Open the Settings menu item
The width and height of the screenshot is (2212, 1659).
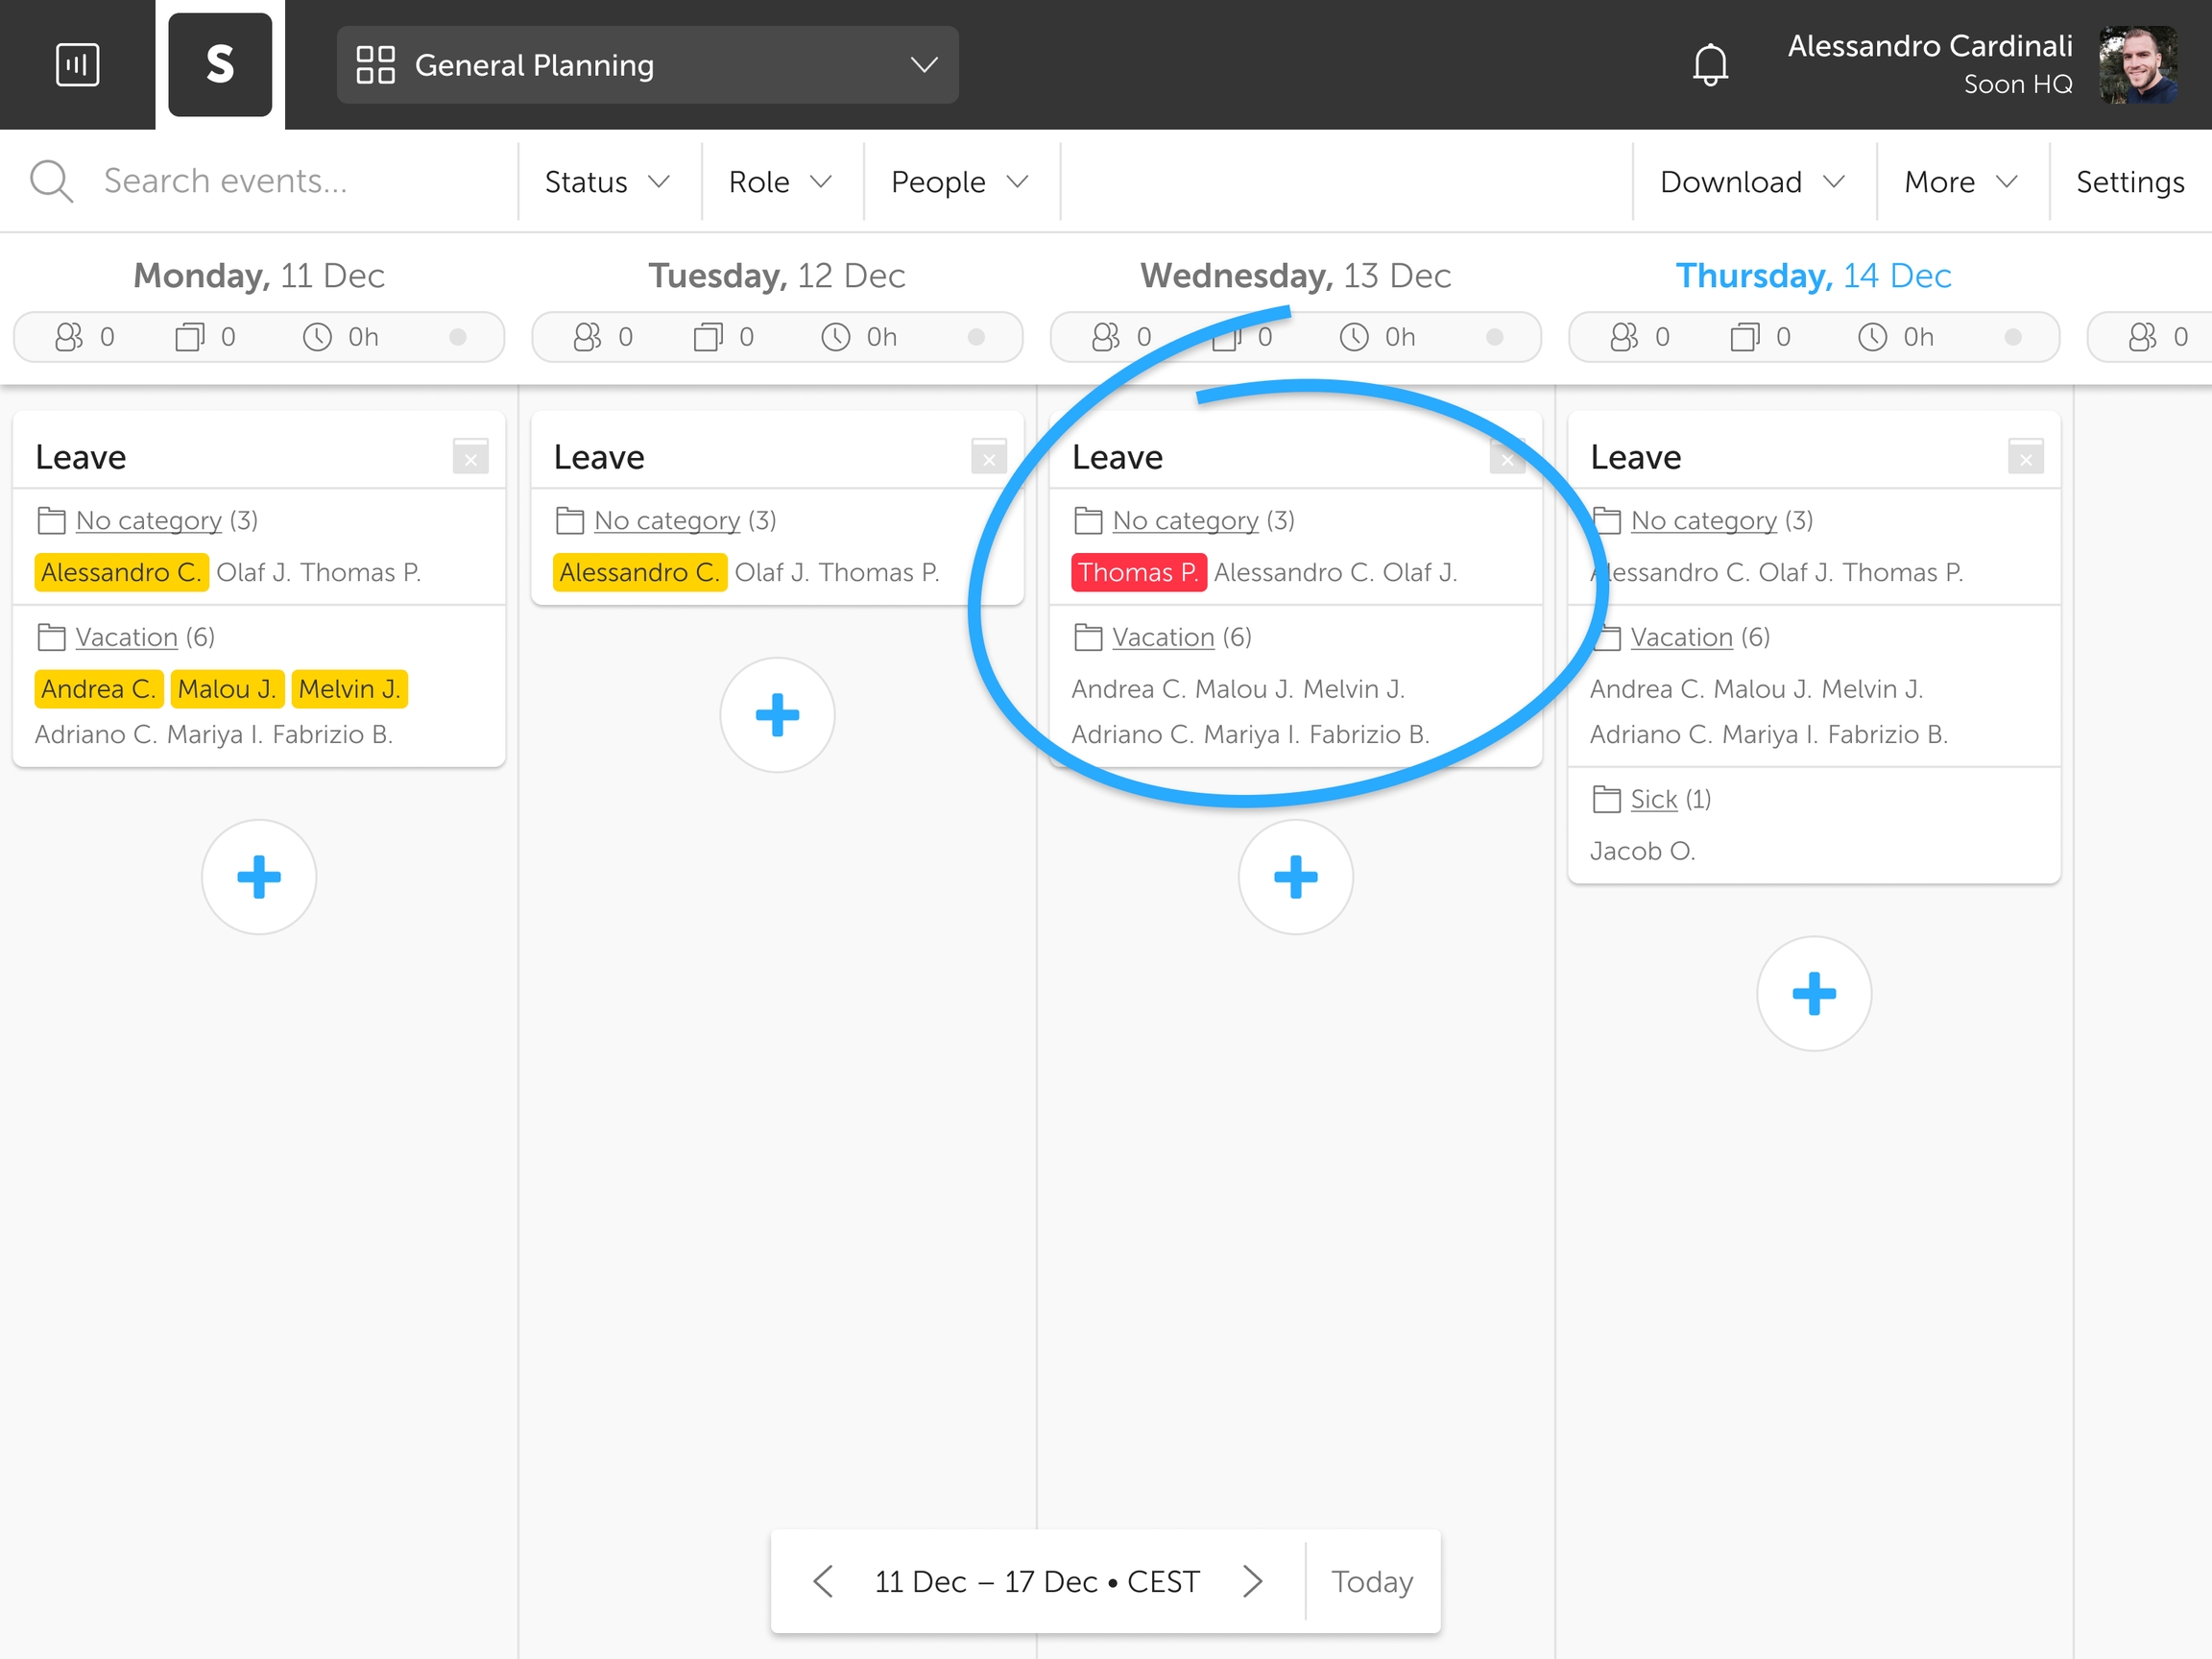coord(2129,182)
